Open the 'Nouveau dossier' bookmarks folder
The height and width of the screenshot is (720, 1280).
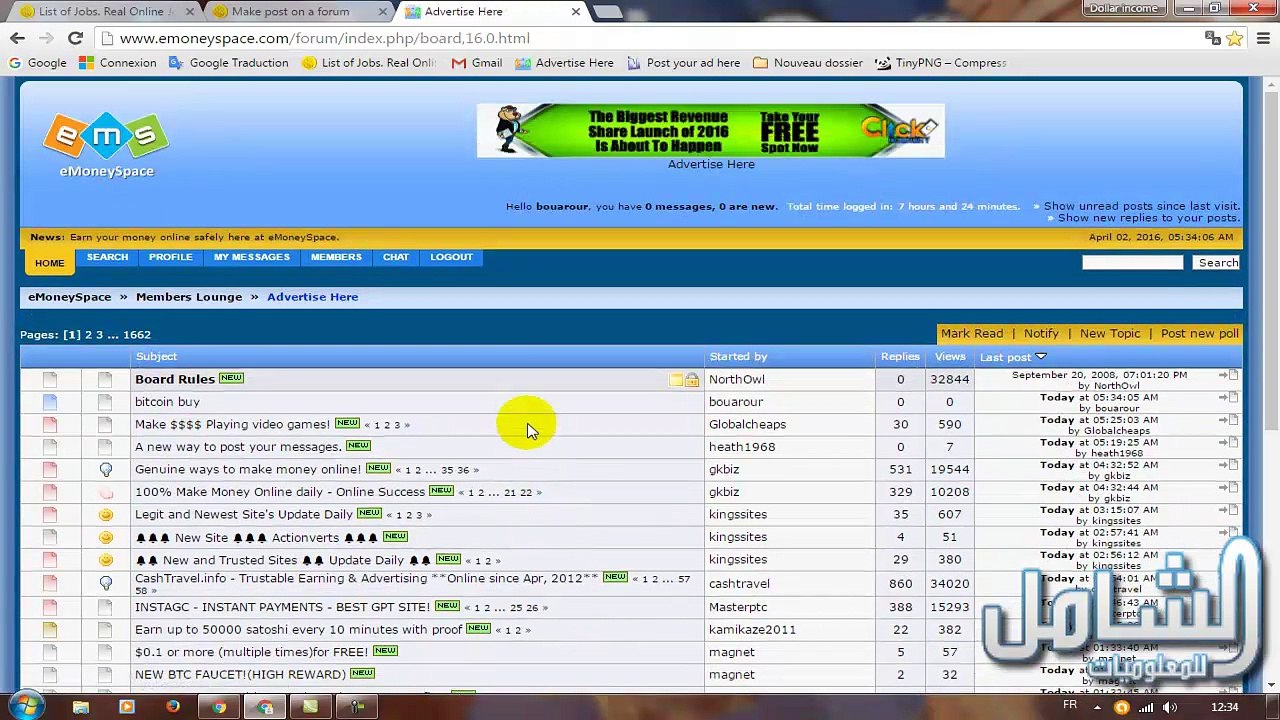pos(808,63)
